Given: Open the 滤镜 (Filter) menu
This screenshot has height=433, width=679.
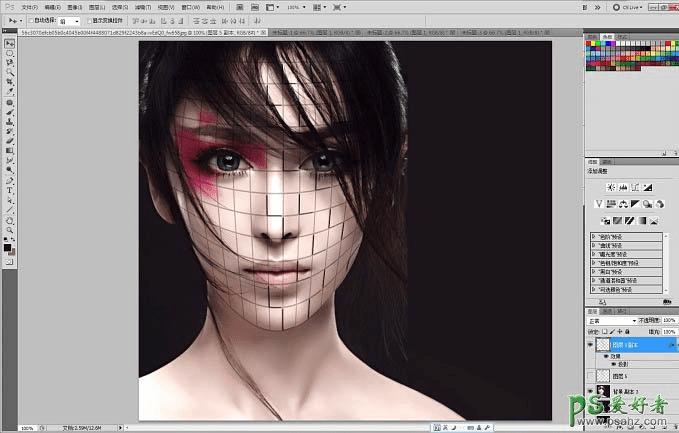Looking at the screenshot, I should [x=144, y=6].
